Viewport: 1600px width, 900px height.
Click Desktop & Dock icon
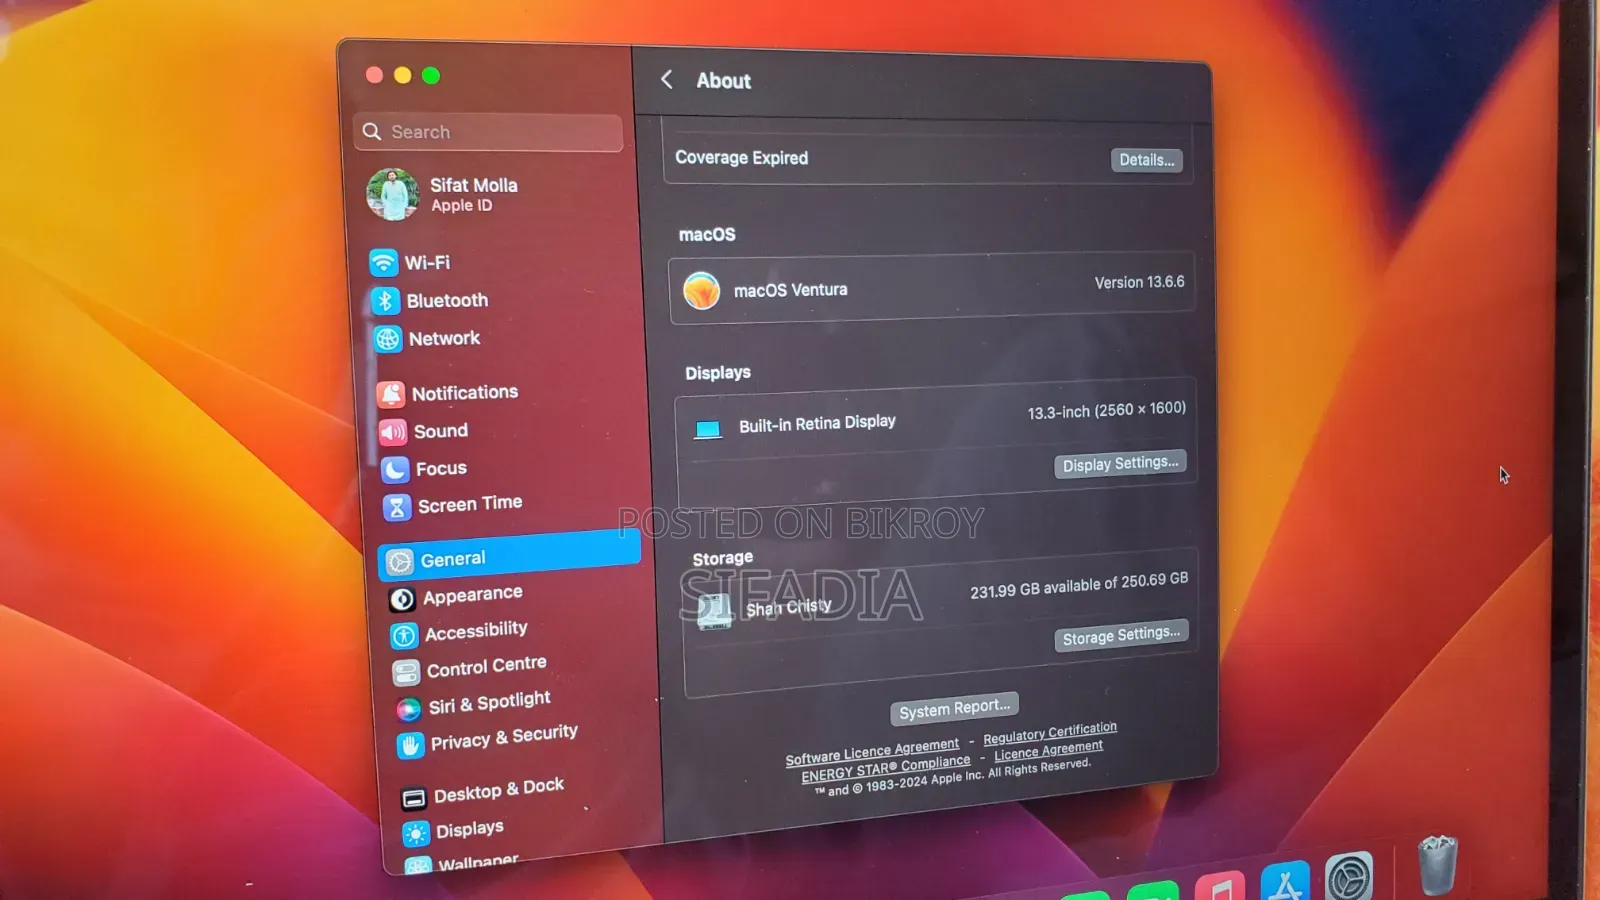413,798
